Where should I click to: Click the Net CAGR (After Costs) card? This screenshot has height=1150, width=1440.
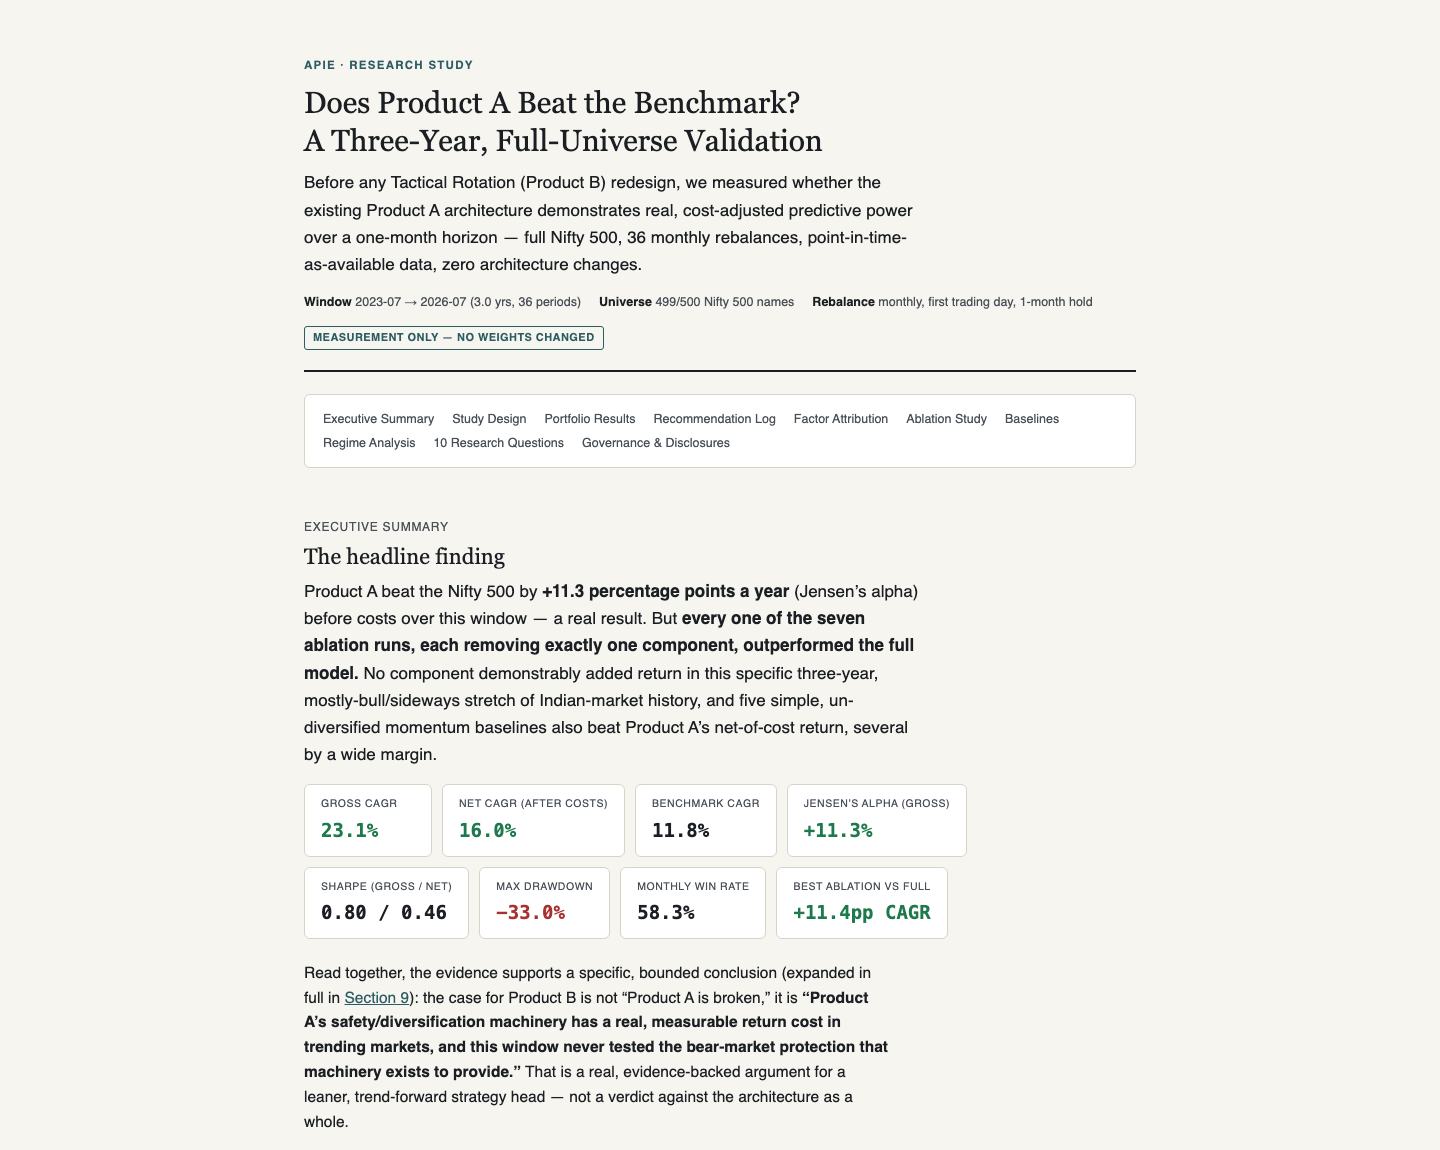(x=533, y=820)
